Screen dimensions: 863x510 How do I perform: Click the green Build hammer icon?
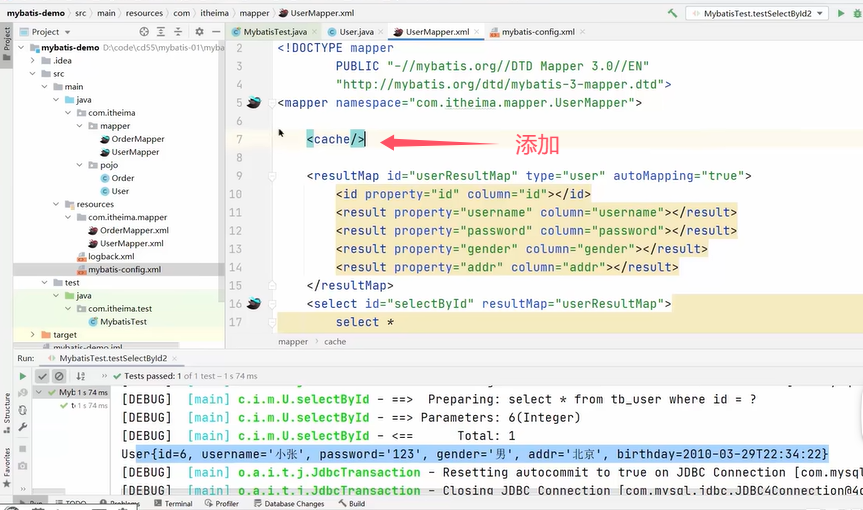pyautogui.click(x=672, y=13)
